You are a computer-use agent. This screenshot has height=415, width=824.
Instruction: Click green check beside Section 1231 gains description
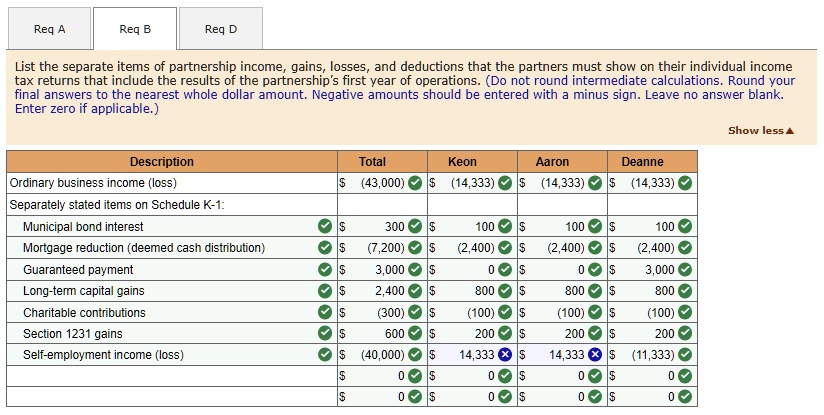point(325,334)
